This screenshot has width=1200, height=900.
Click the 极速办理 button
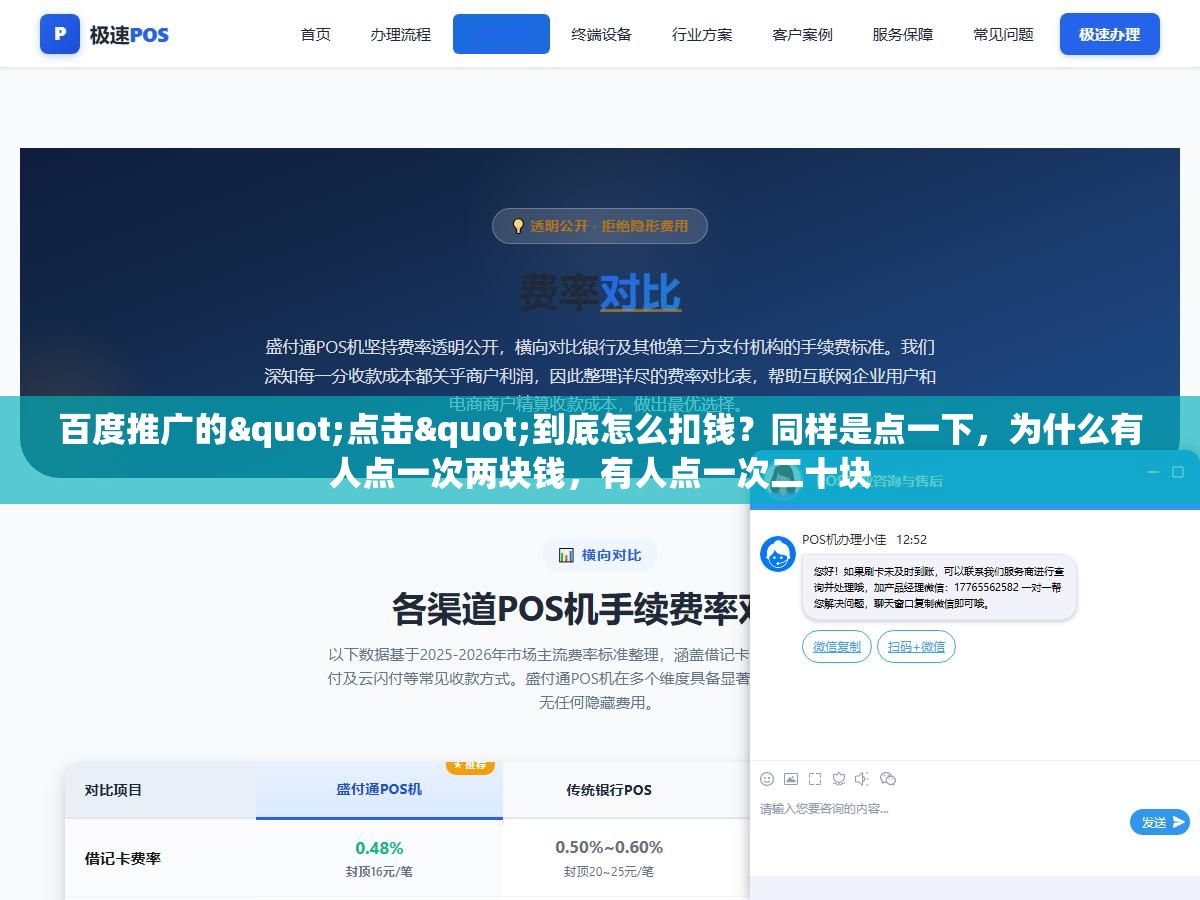1110,34
